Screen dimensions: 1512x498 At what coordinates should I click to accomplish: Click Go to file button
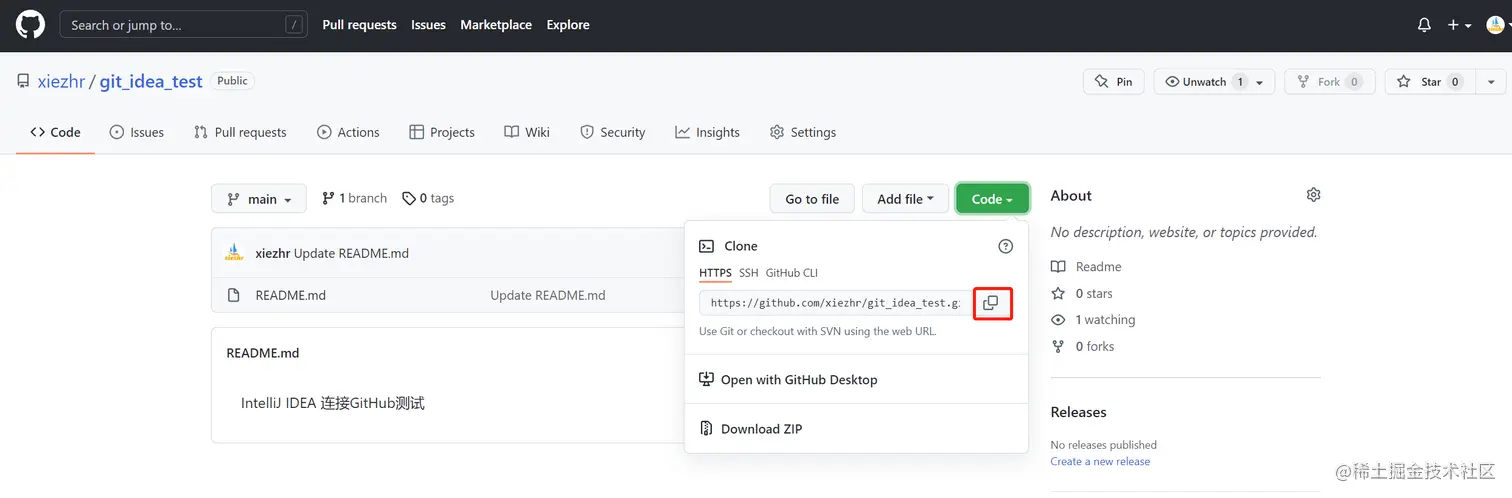point(812,199)
